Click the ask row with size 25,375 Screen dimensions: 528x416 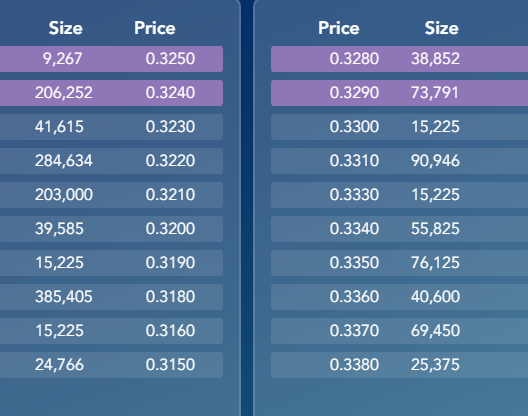[x=399, y=365]
